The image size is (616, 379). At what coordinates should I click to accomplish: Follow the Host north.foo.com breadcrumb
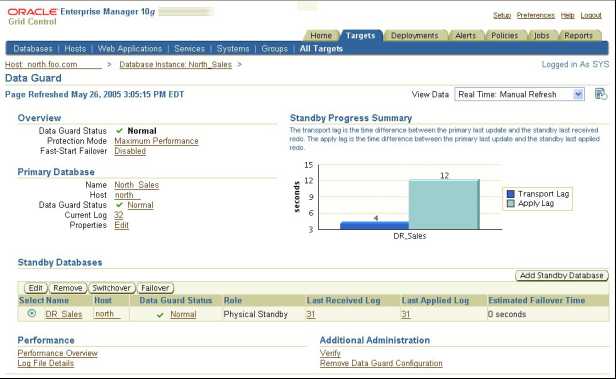(53, 64)
